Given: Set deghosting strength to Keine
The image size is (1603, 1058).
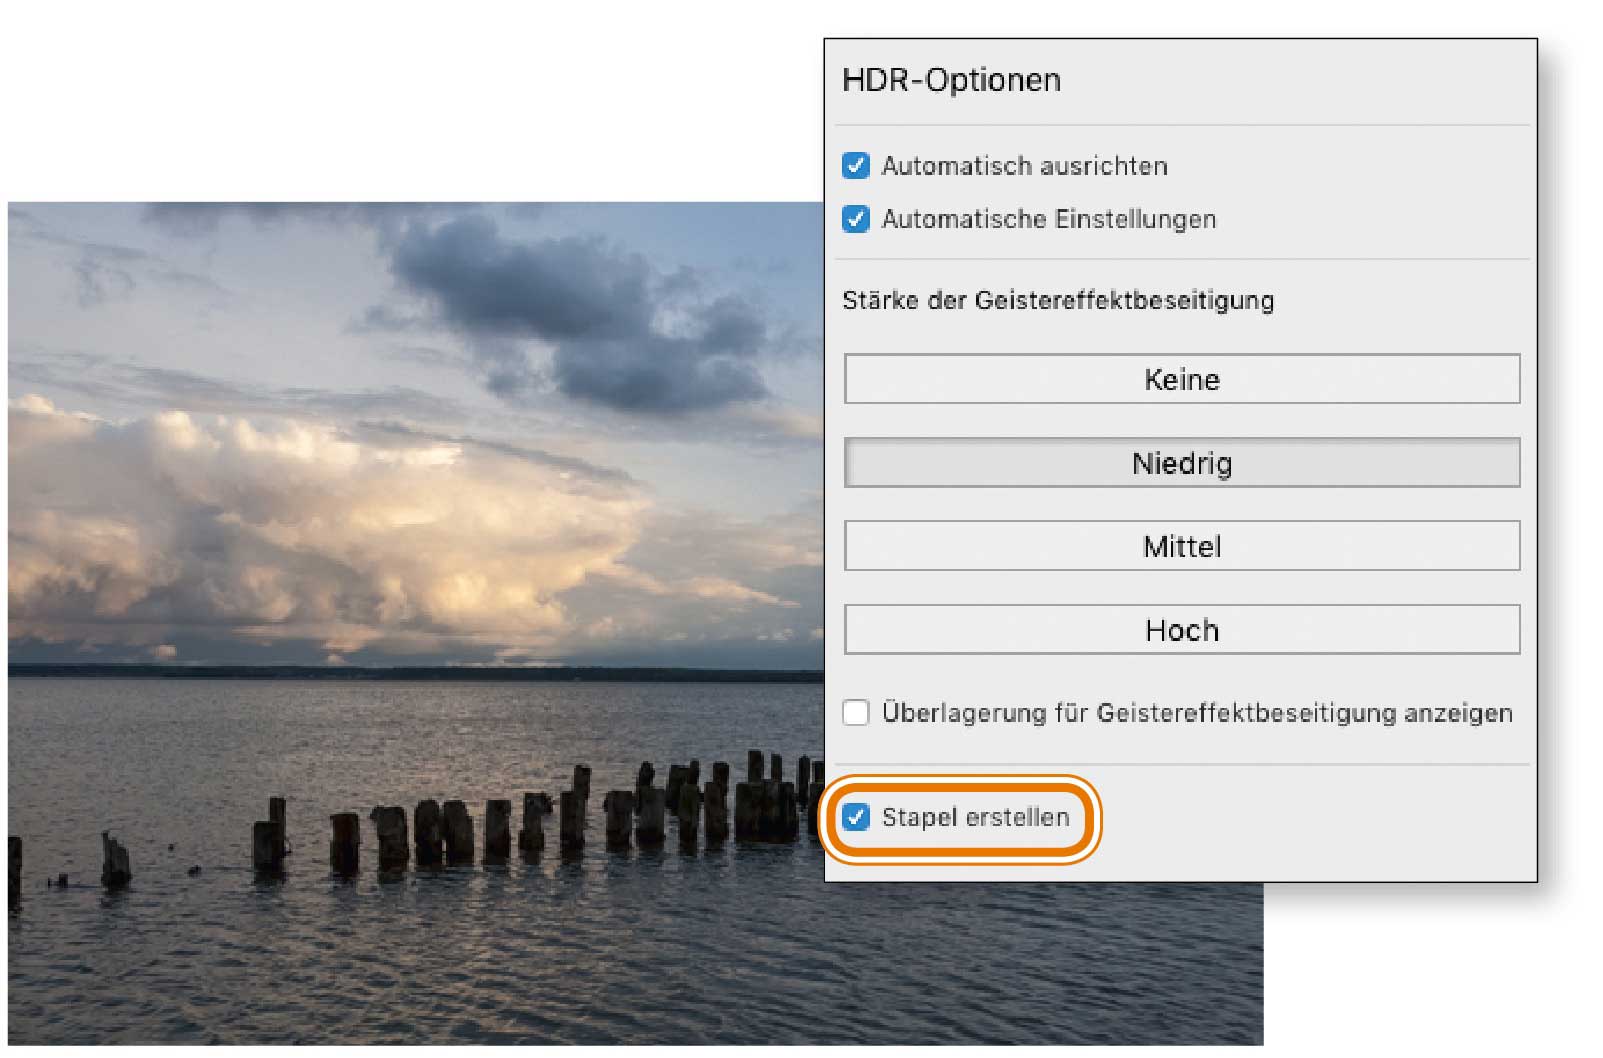Looking at the screenshot, I should tap(1181, 379).
